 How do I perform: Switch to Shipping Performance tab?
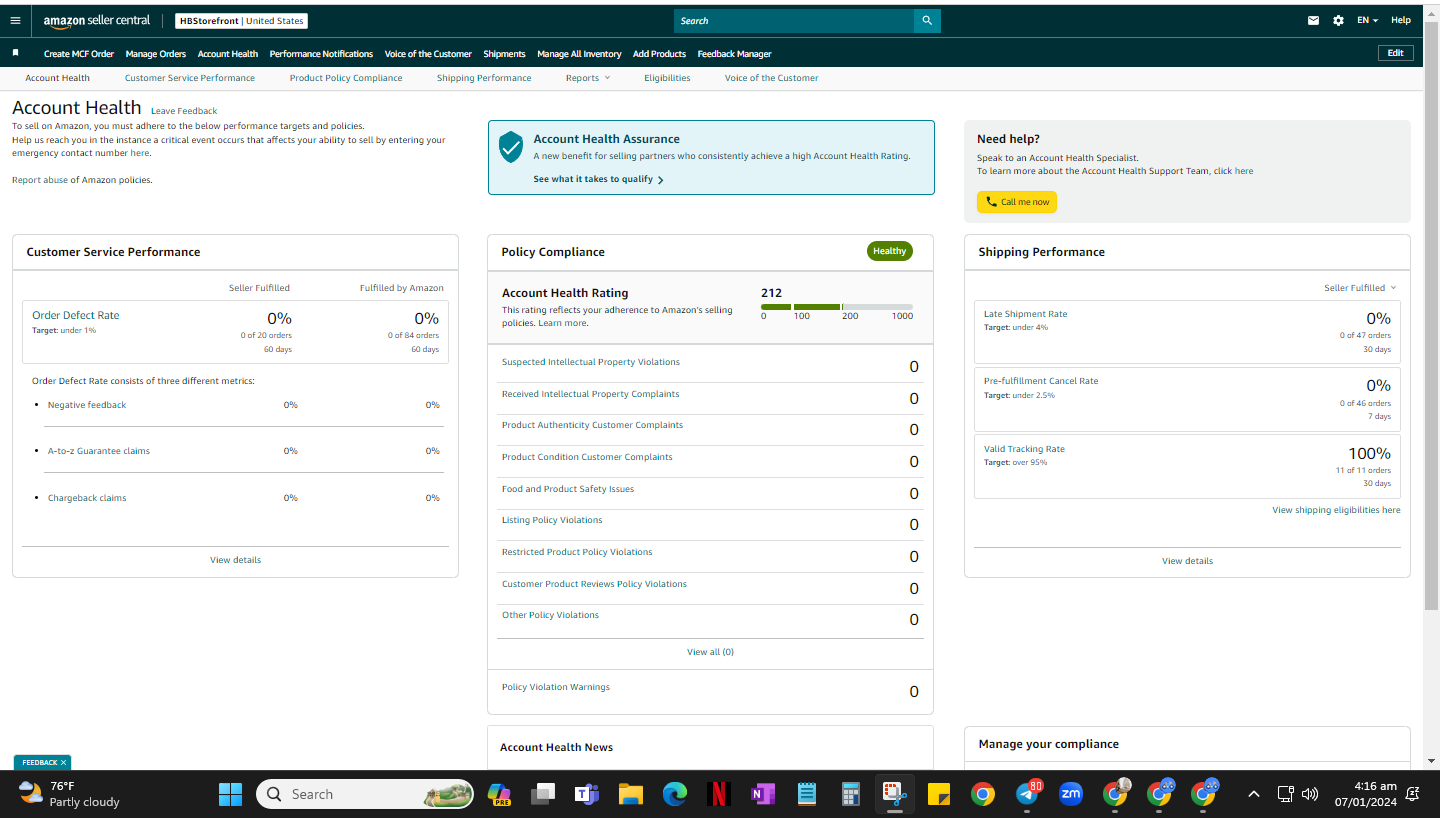[x=484, y=78]
